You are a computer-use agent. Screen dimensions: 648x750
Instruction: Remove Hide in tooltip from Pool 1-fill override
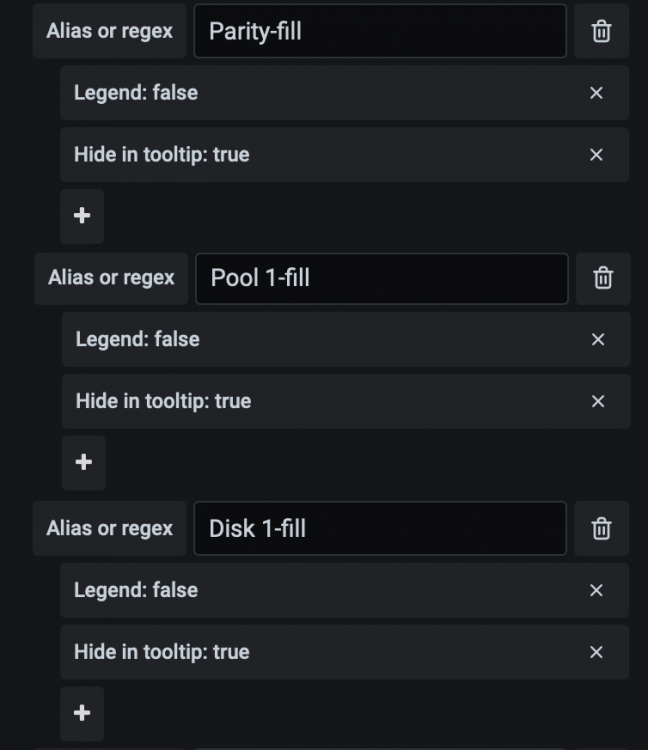coord(598,401)
